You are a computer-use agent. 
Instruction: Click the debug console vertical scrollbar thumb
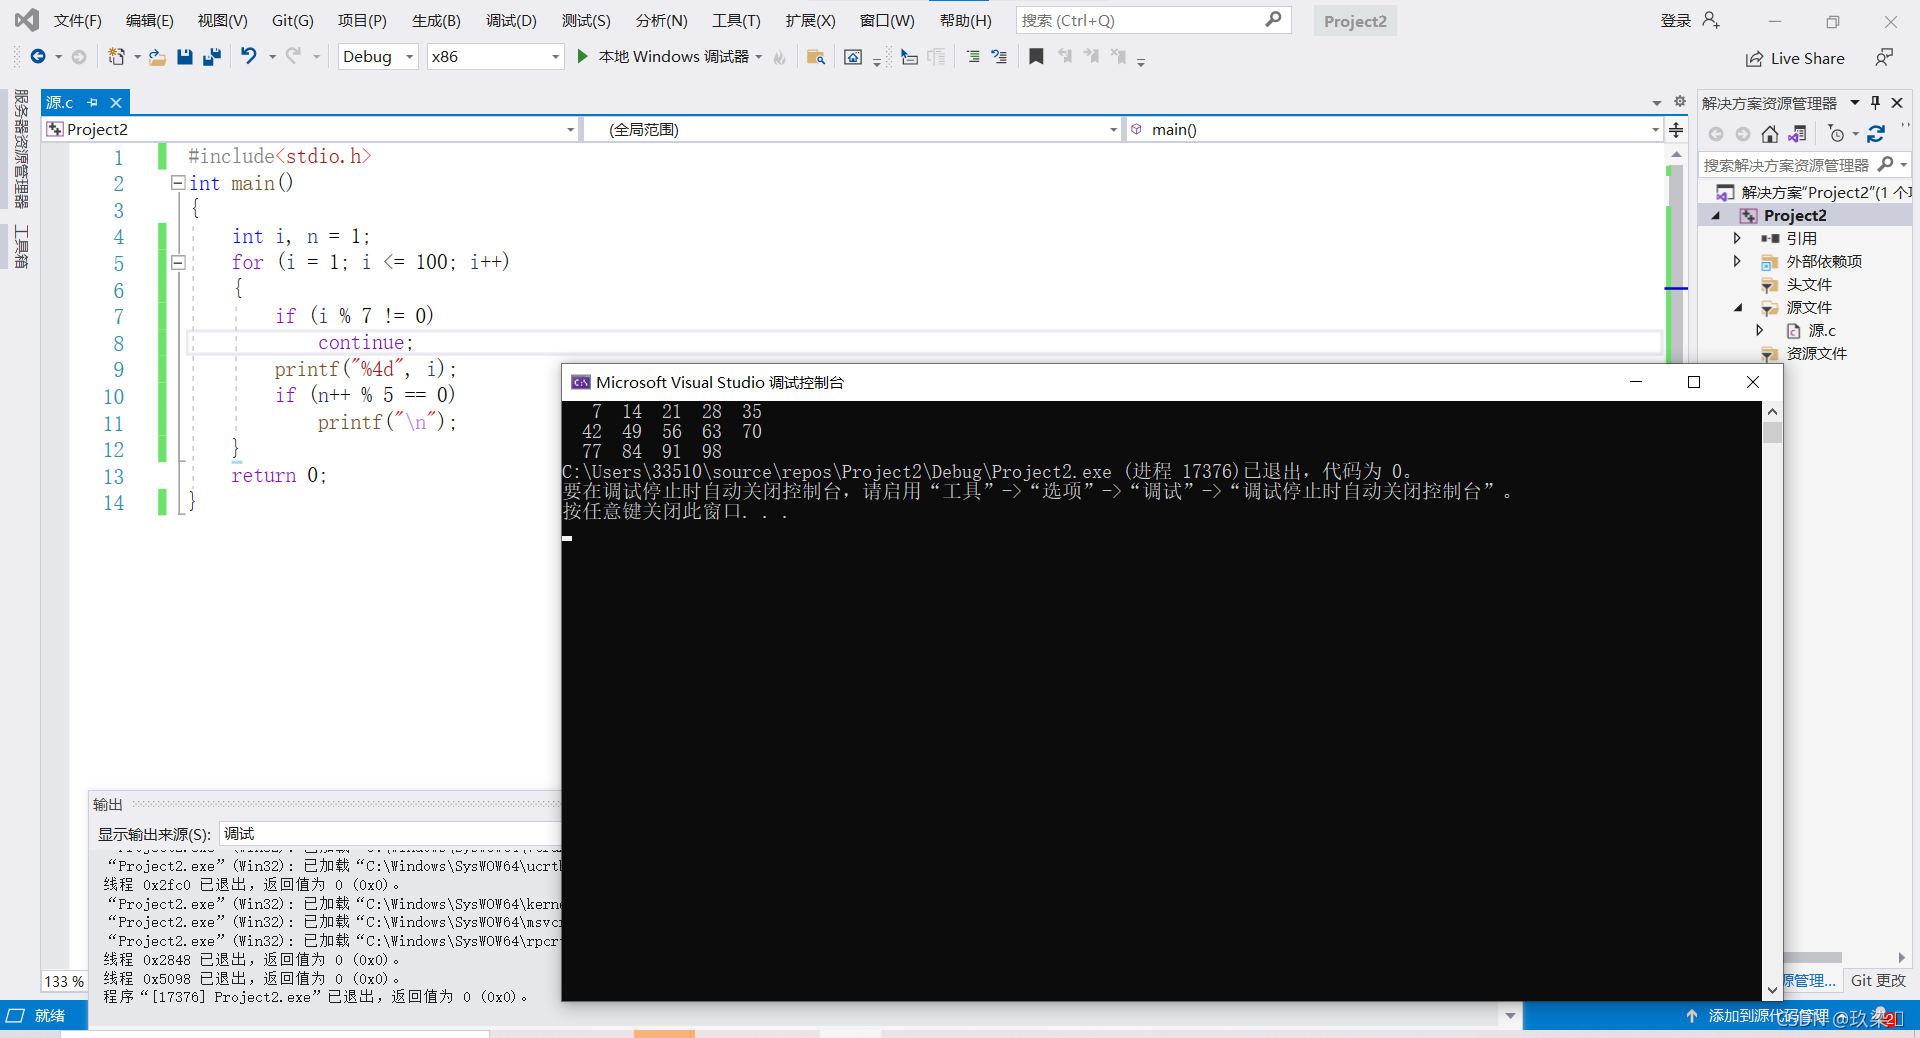1772,432
